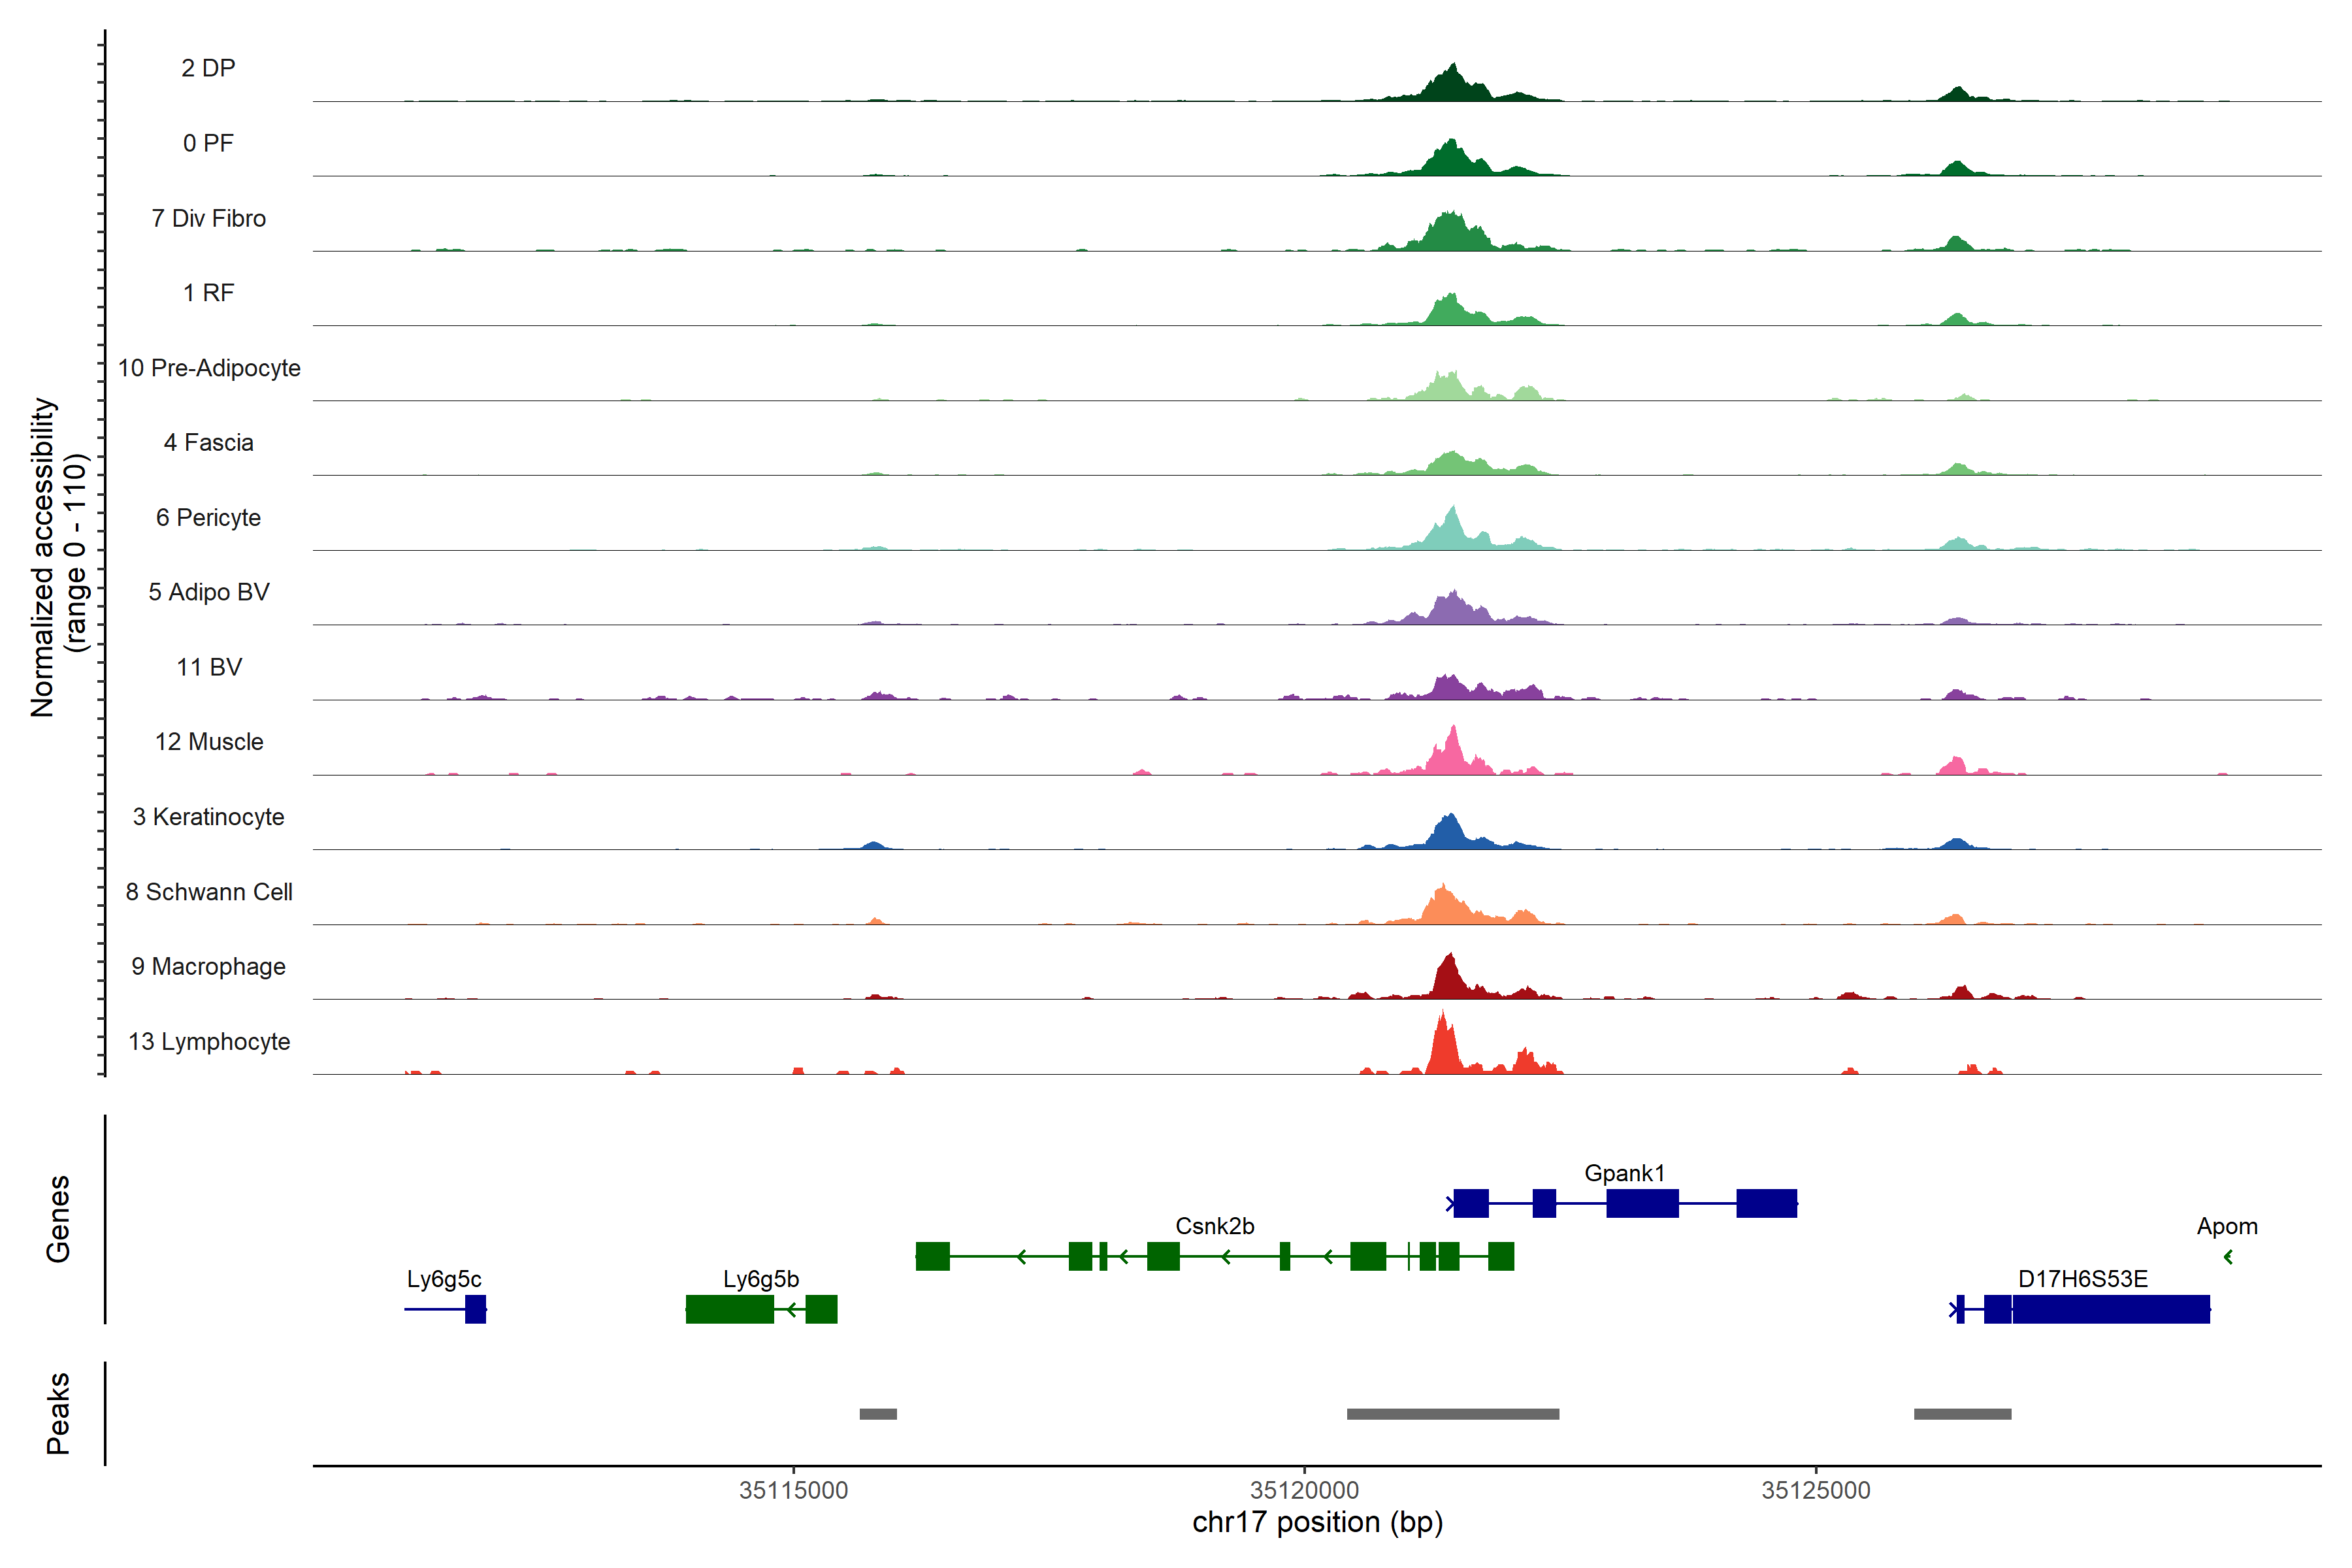Click the widest gray peak bar
The image size is (2352, 1568).
click(x=1452, y=1414)
